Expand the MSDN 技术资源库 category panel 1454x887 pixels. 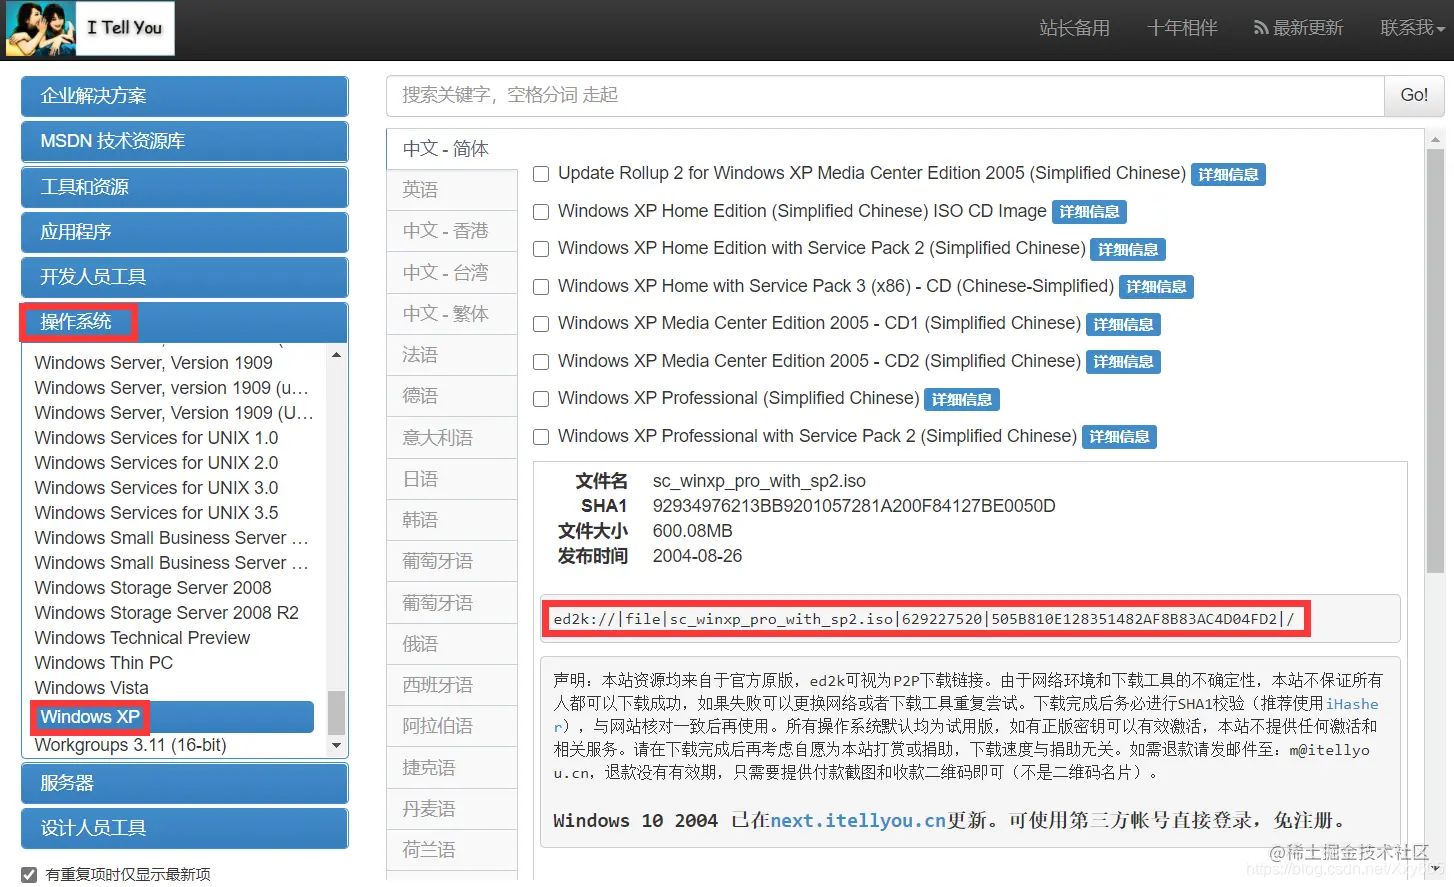click(x=184, y=141)
